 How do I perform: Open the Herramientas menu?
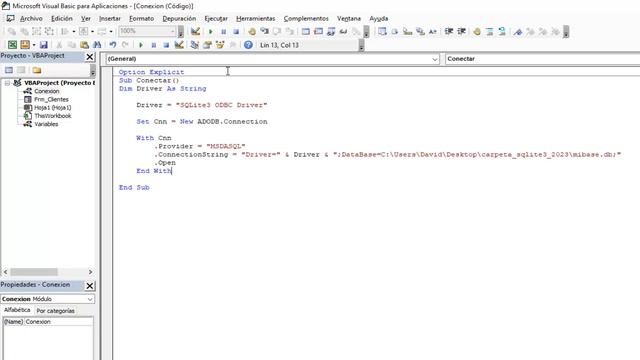(x=256, y=18)
